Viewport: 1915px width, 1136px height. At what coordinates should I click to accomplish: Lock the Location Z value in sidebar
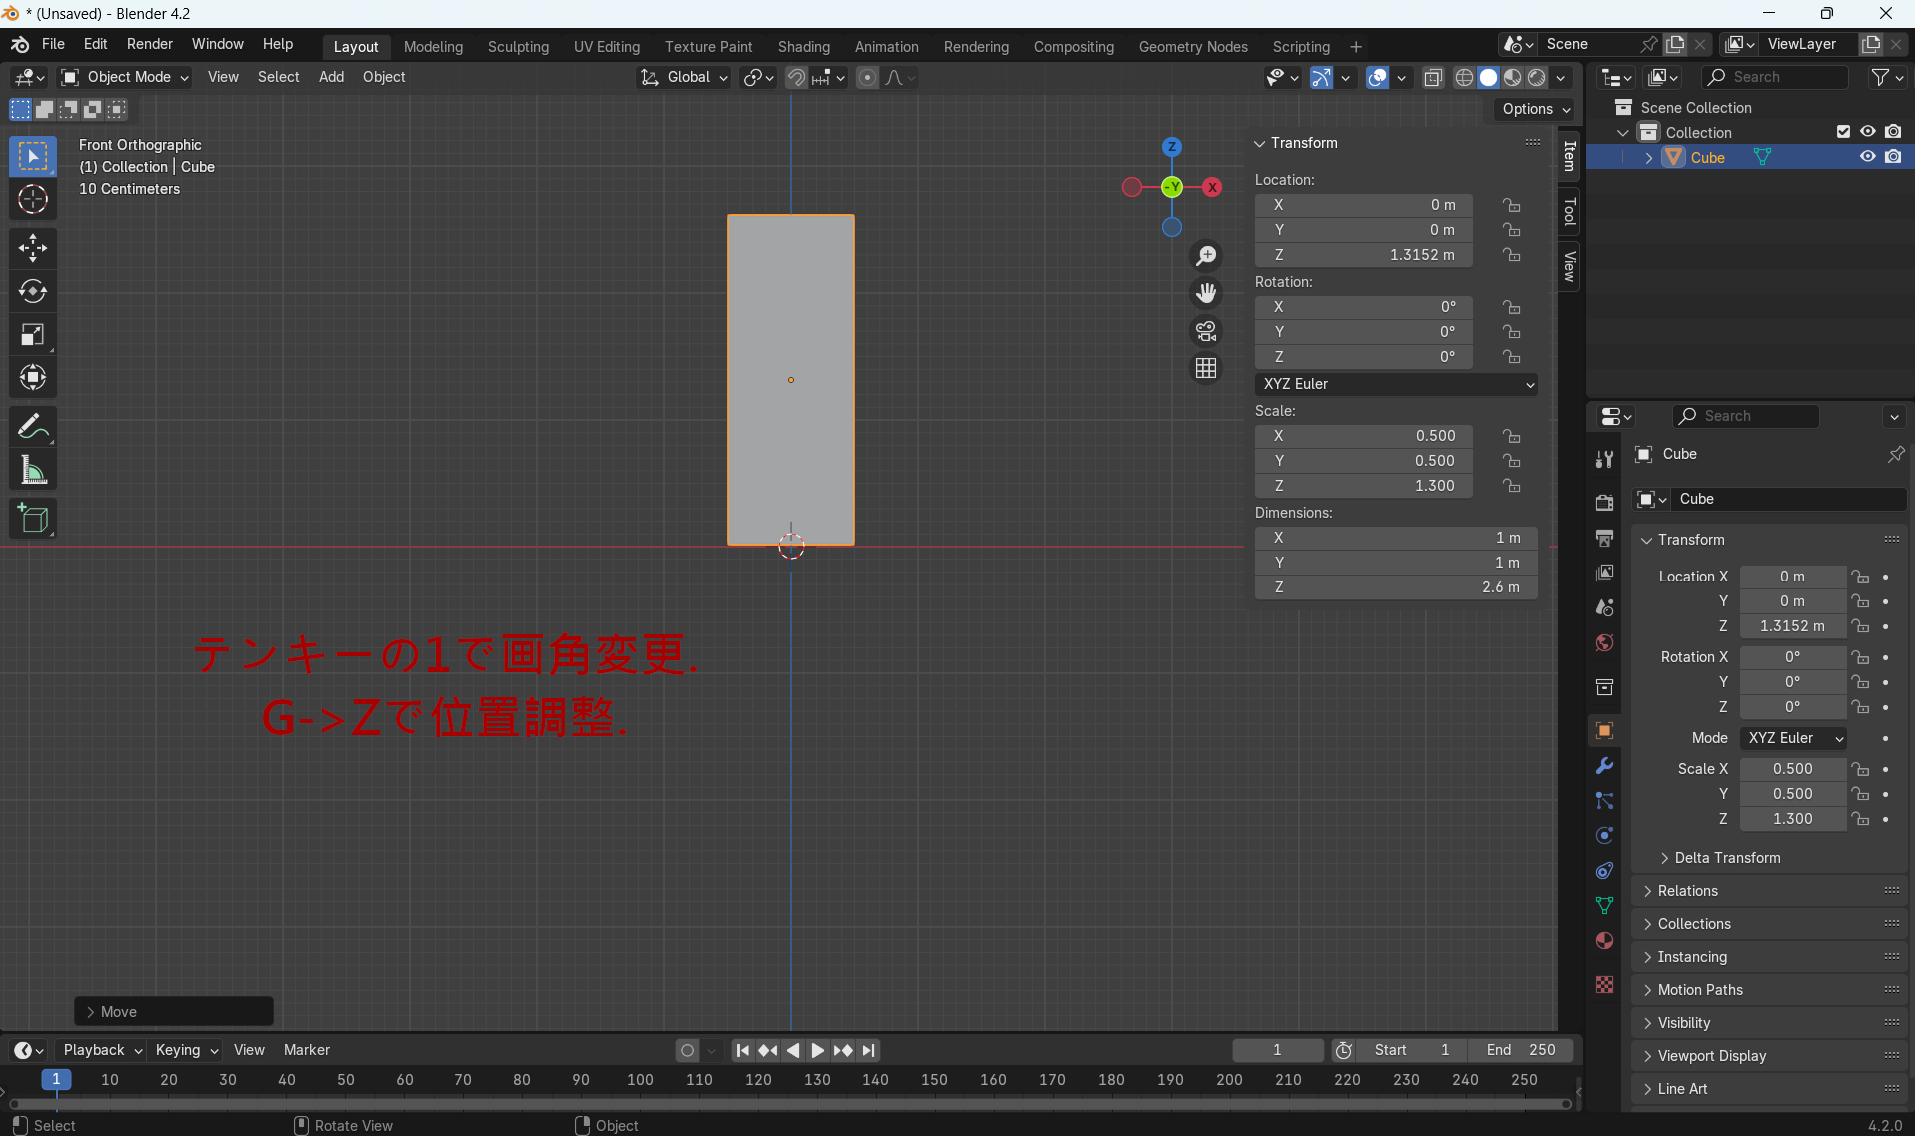tap(1512, 255)
